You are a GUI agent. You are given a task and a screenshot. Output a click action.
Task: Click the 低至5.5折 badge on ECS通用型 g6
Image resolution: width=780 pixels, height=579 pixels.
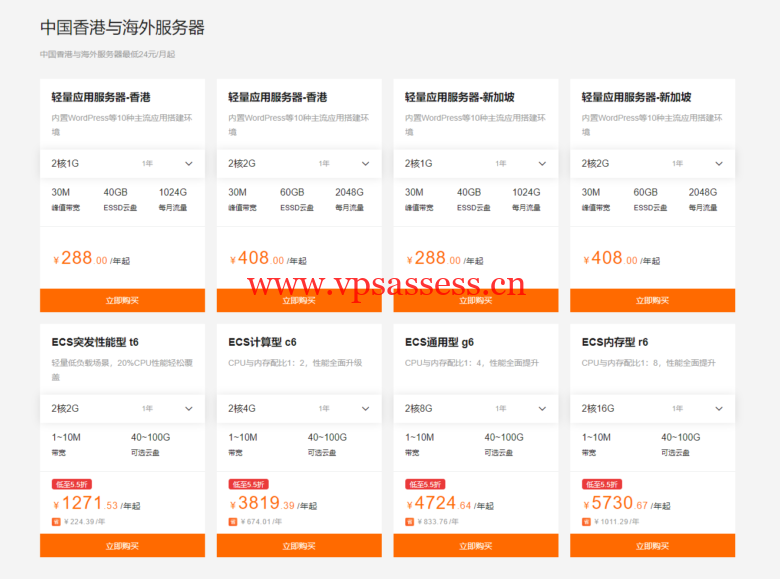423,484
